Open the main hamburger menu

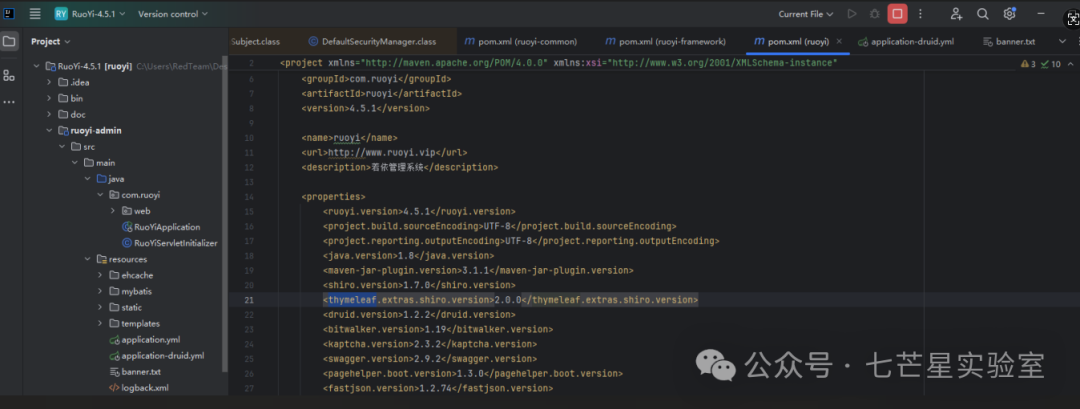[x=35, y=14]
